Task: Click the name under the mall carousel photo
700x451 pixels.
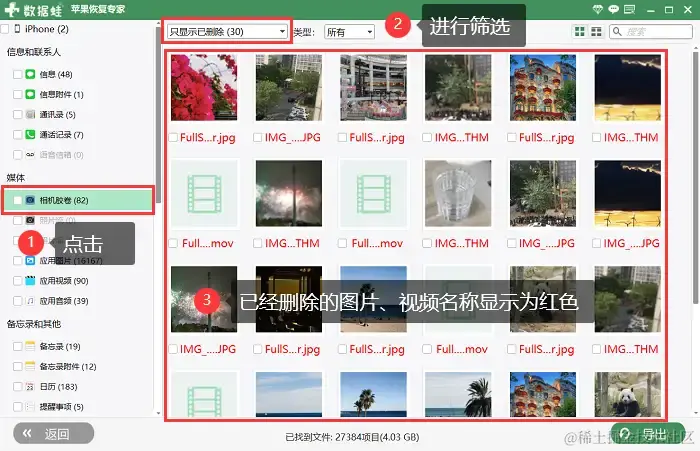Action: [377, 138]
